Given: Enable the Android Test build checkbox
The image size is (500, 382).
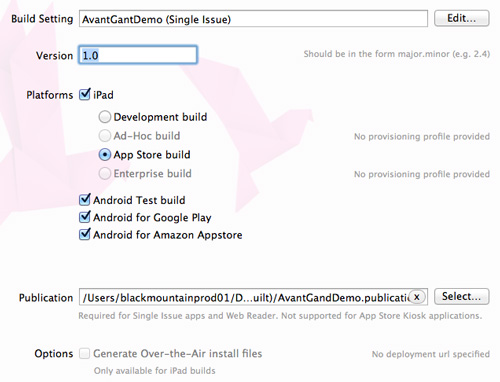Looking at the screenshot, I should (85, 200).
